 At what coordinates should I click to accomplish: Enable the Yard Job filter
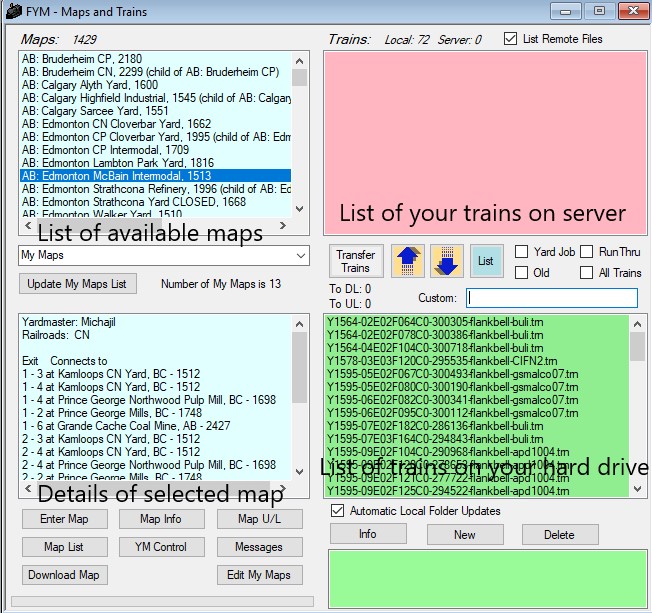[x=521, y=252]
